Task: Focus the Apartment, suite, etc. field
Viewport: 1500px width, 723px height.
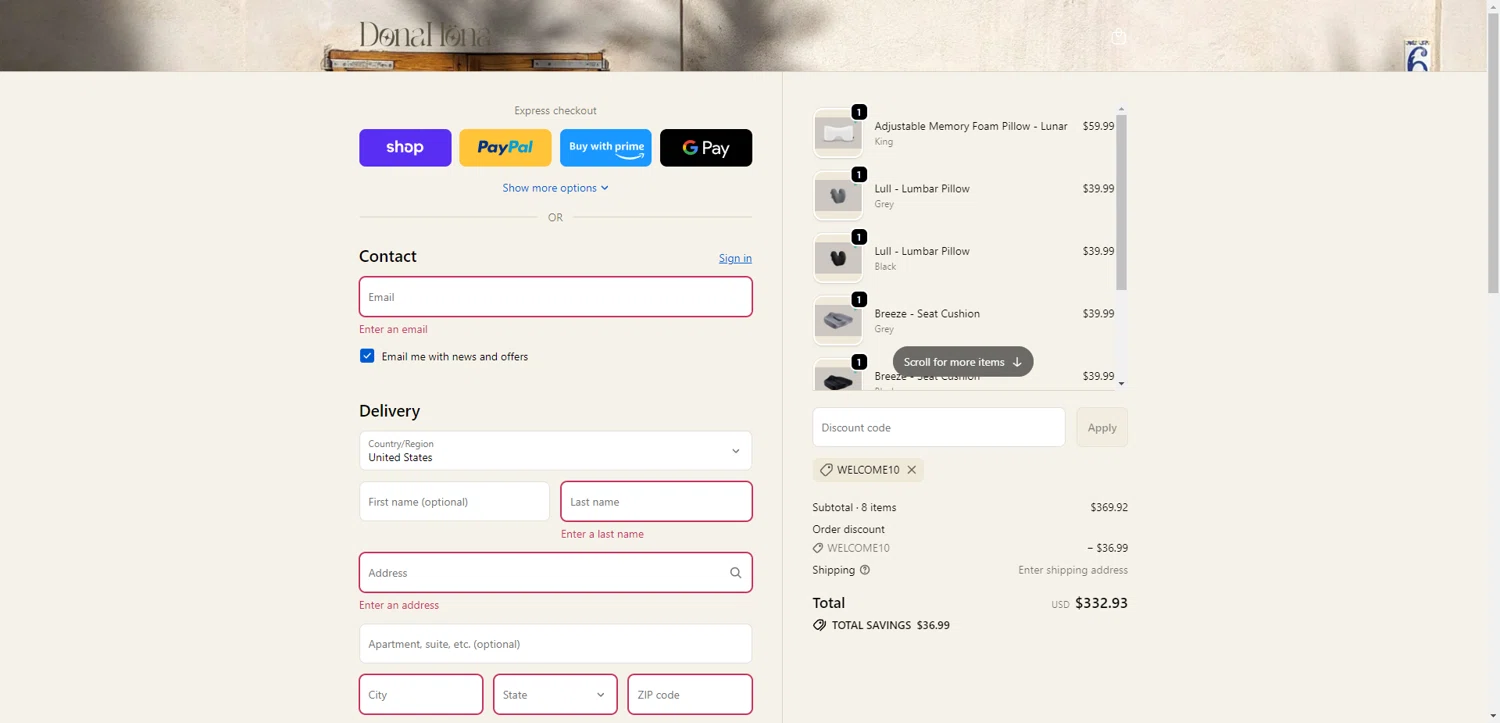Action: pyautogui.click(x=555, y=644)
